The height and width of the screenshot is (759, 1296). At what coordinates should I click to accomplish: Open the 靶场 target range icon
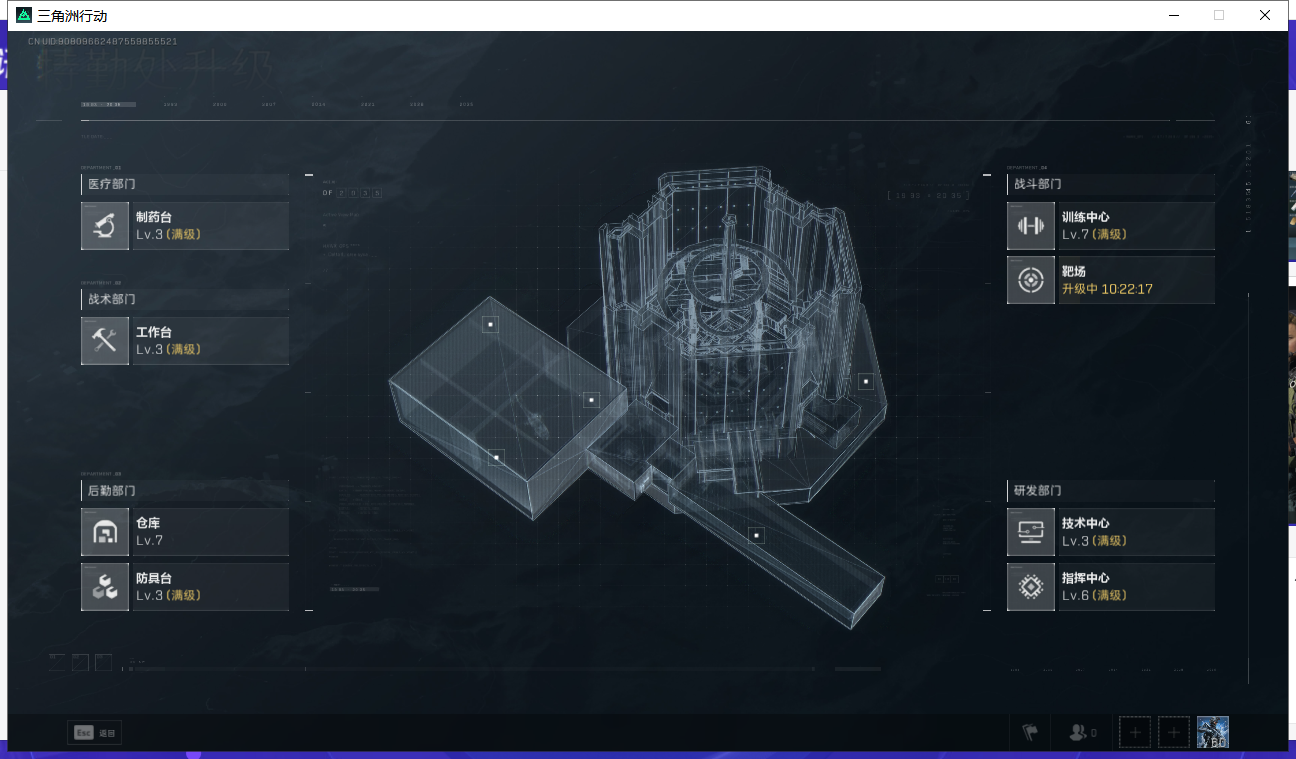coord(1031,280)
